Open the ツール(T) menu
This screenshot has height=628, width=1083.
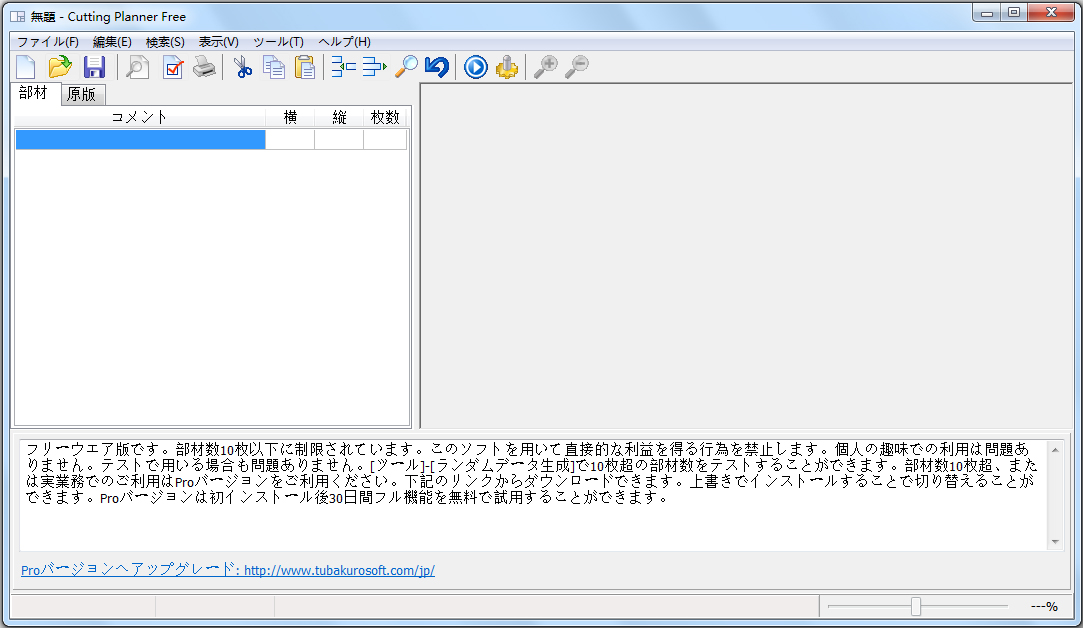coord(278,42)
